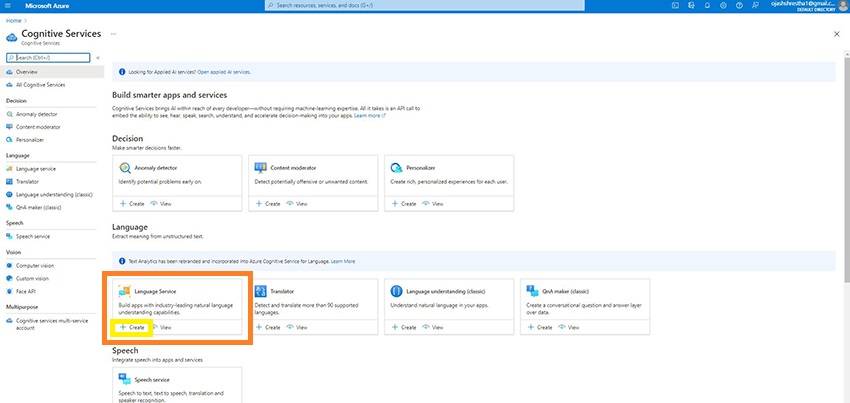Click the Translator card icon
850x403 pixels.
[x=261, y=291]
